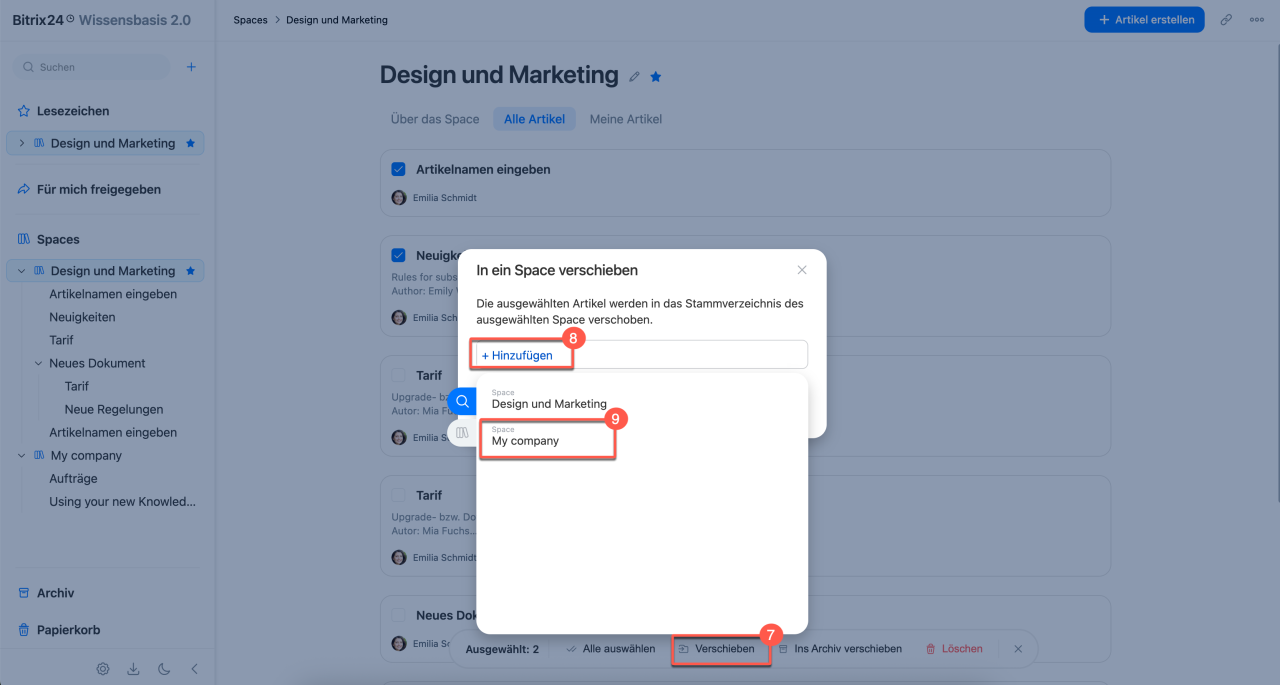1280x685 pixels.
Task: Open the three-dots more options menu
Action: click(x=1257, y=19)
